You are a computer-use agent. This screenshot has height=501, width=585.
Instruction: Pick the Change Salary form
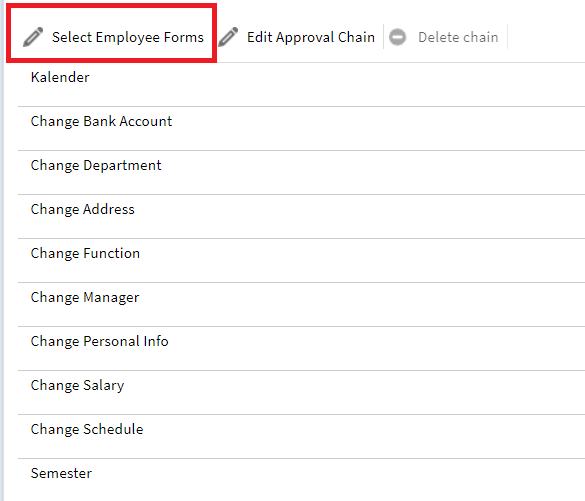pos(301,393)
